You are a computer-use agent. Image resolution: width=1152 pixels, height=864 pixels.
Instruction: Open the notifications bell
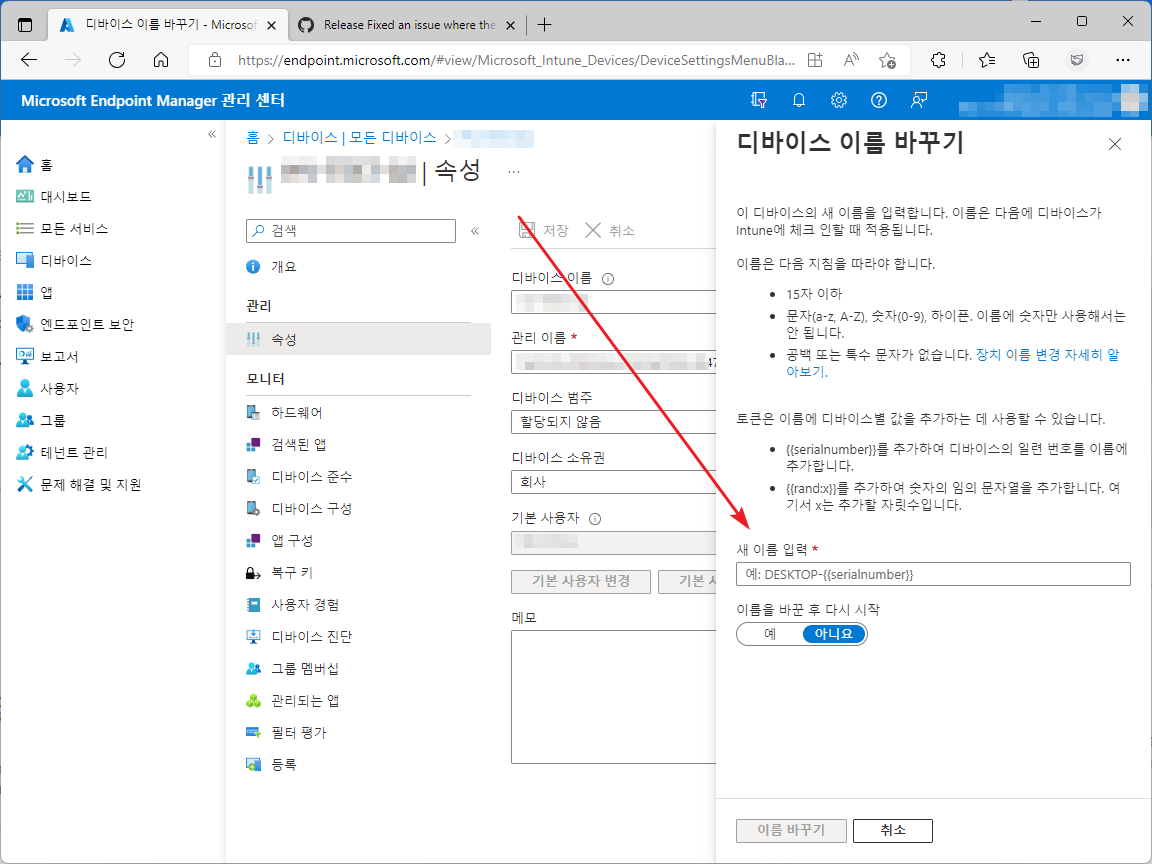(x=799, y=100)
